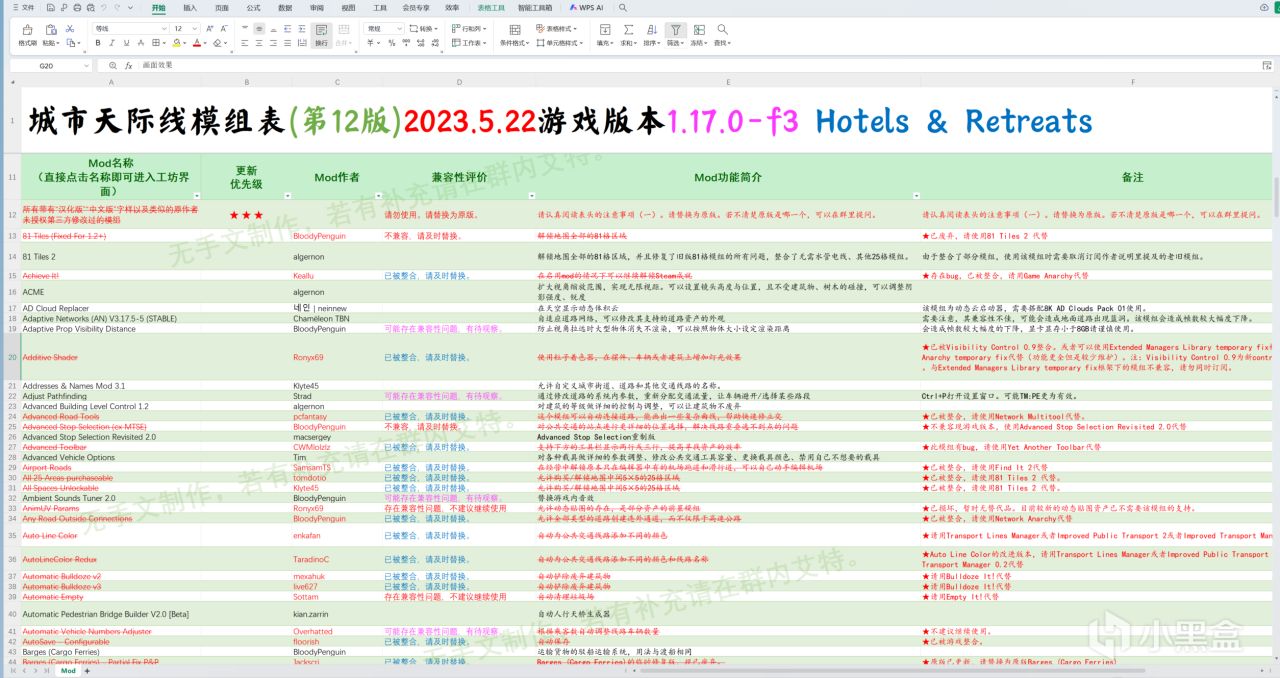Screen dimensions: 1280x678
Task: Click the Redo arrow icon
Action: click(x=117, y=7)
